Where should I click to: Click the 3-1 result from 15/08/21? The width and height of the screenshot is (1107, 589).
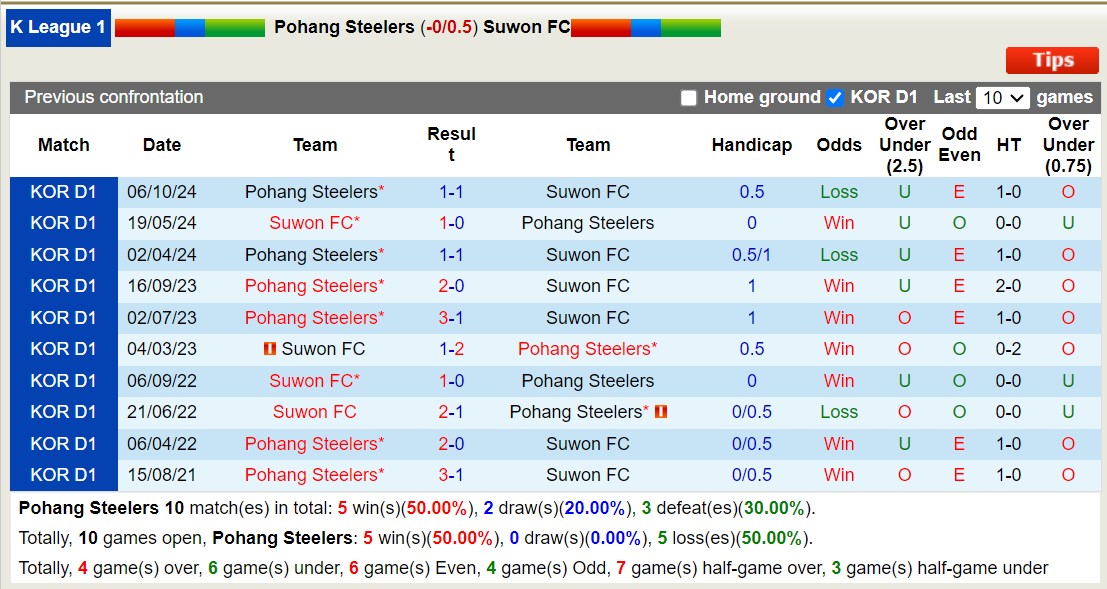tap(452, 475)
